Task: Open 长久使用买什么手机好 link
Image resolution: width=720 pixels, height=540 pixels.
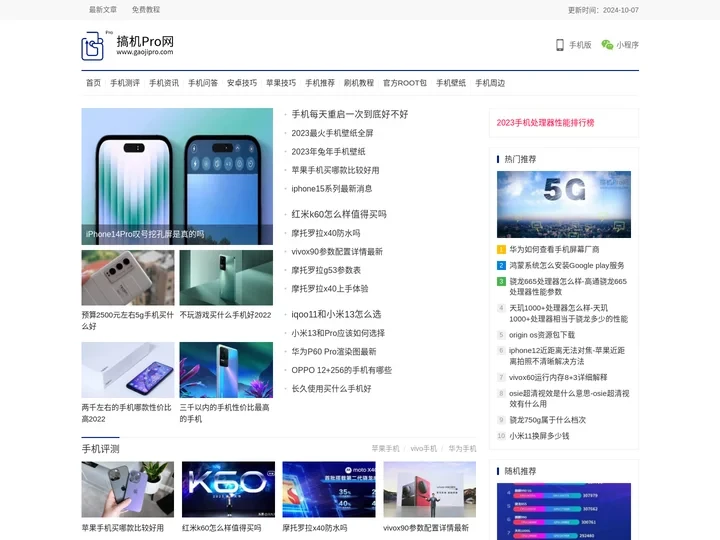Action: (x=332, y=389)
